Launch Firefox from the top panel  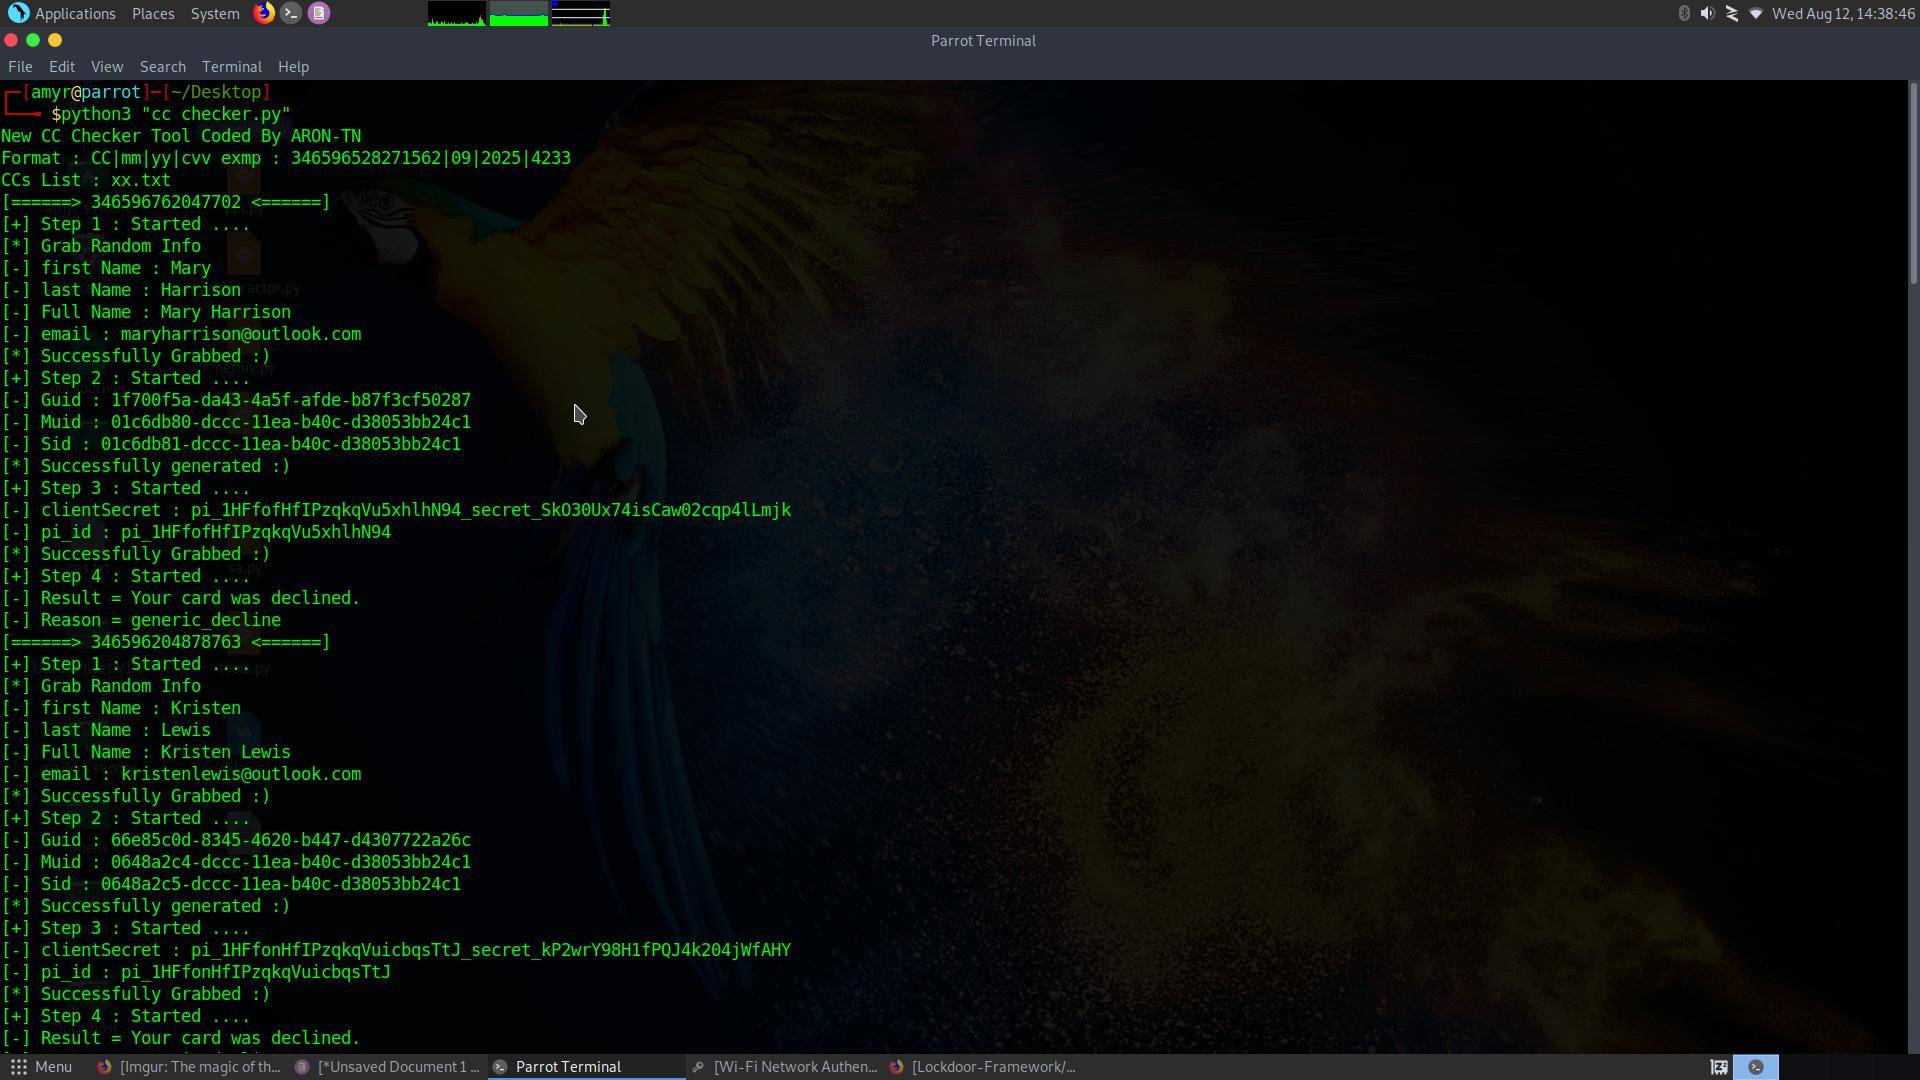[264, 13]
